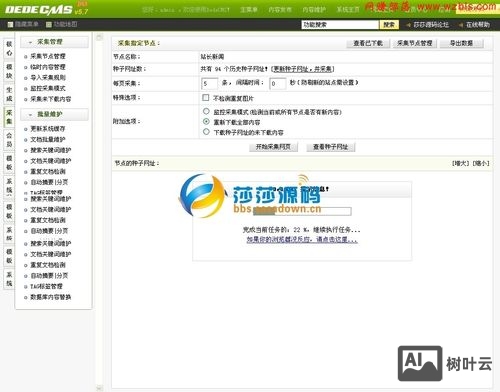This screenshot has height=392, width=500.
Task: Click the bullet icon beside 数据库内容替换
Action: pyautogui.click(x=26, y=298)
